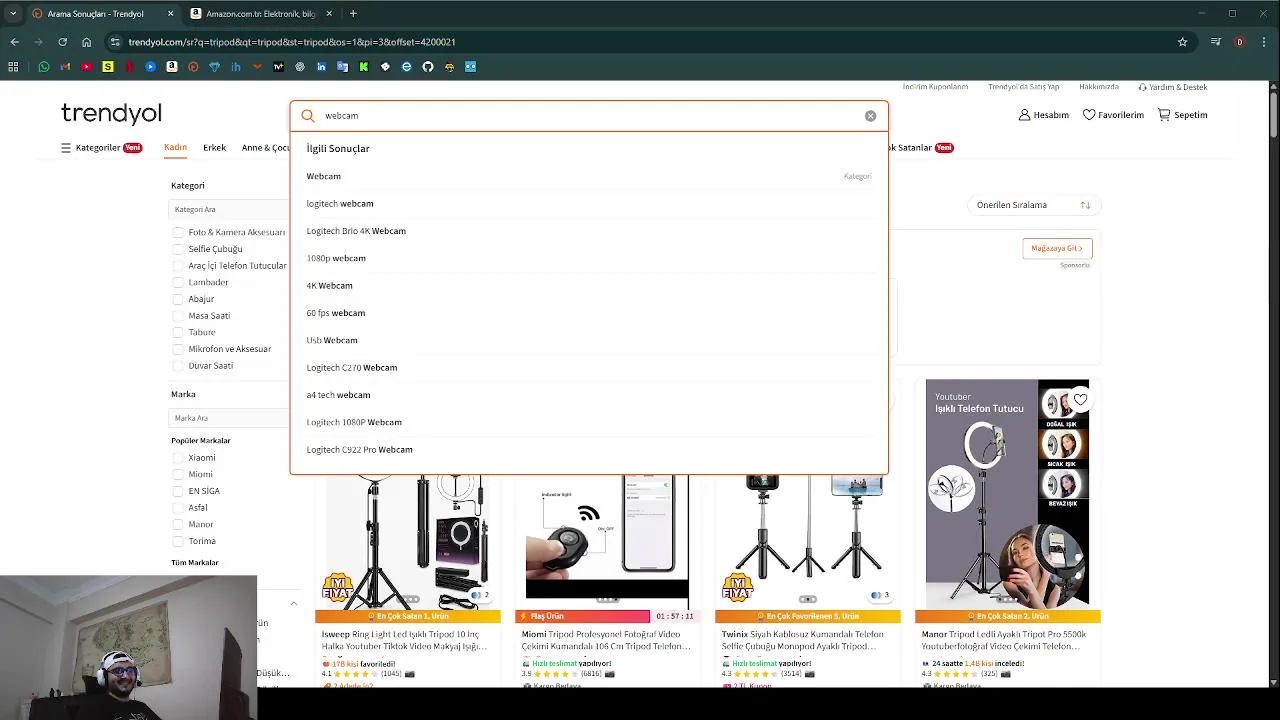Click the orange search magnifier icon
Image resolution: width=1280 pixels, height=720 pixels.
pyautogui.click(x=308, y=116)
